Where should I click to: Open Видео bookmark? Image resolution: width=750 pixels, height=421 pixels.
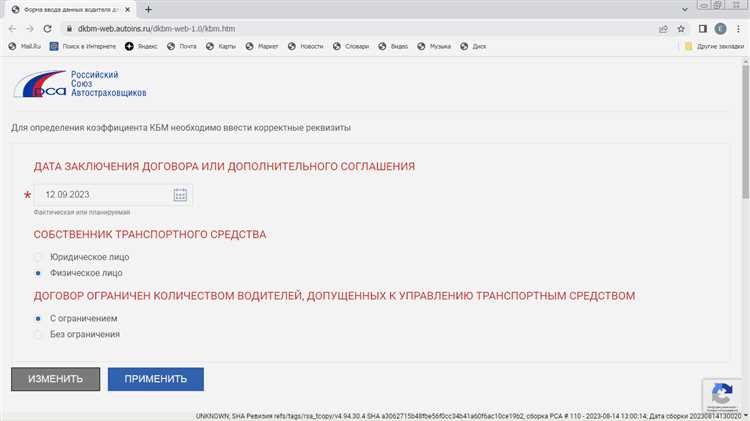pyautogui.click(x=393, y=46)
